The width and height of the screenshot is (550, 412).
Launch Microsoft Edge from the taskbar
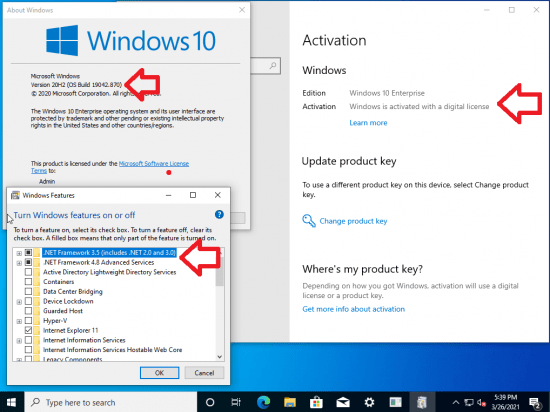[x=263, y=402]
